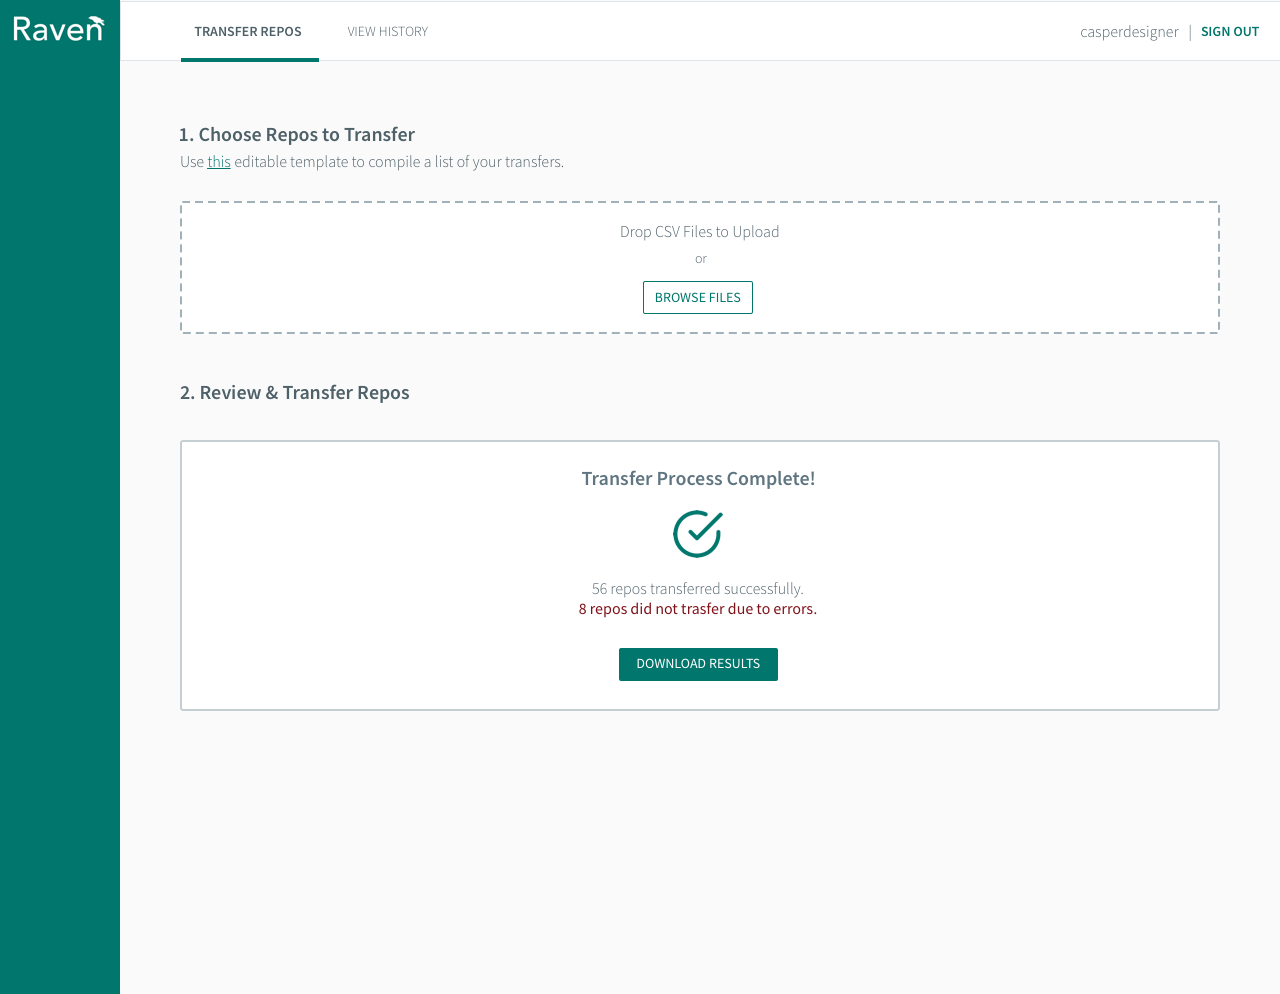The image size is (1280, 994).
Task: Open the View History tab
Action: 388,32
